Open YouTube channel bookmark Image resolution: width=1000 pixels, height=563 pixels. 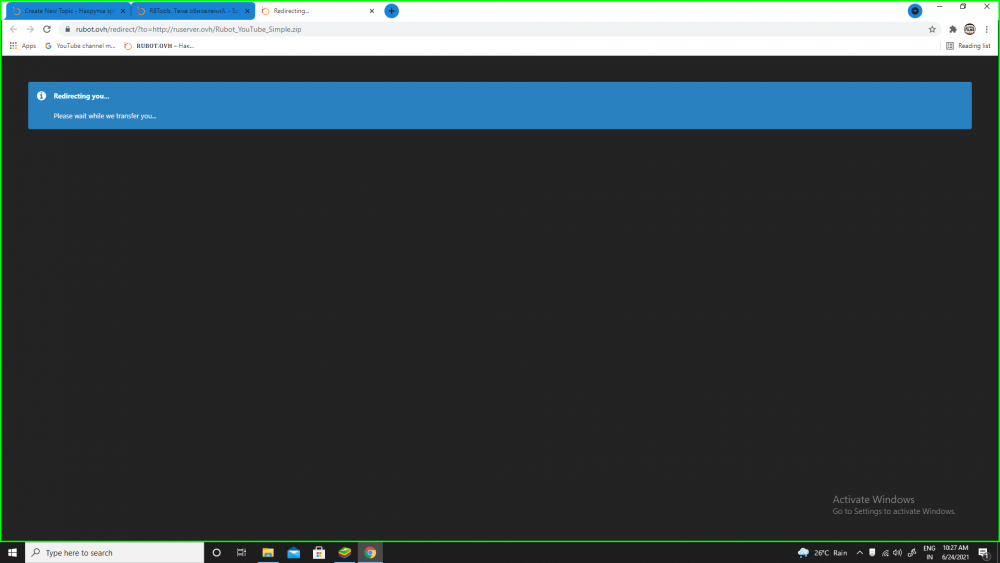click(80, 46)
